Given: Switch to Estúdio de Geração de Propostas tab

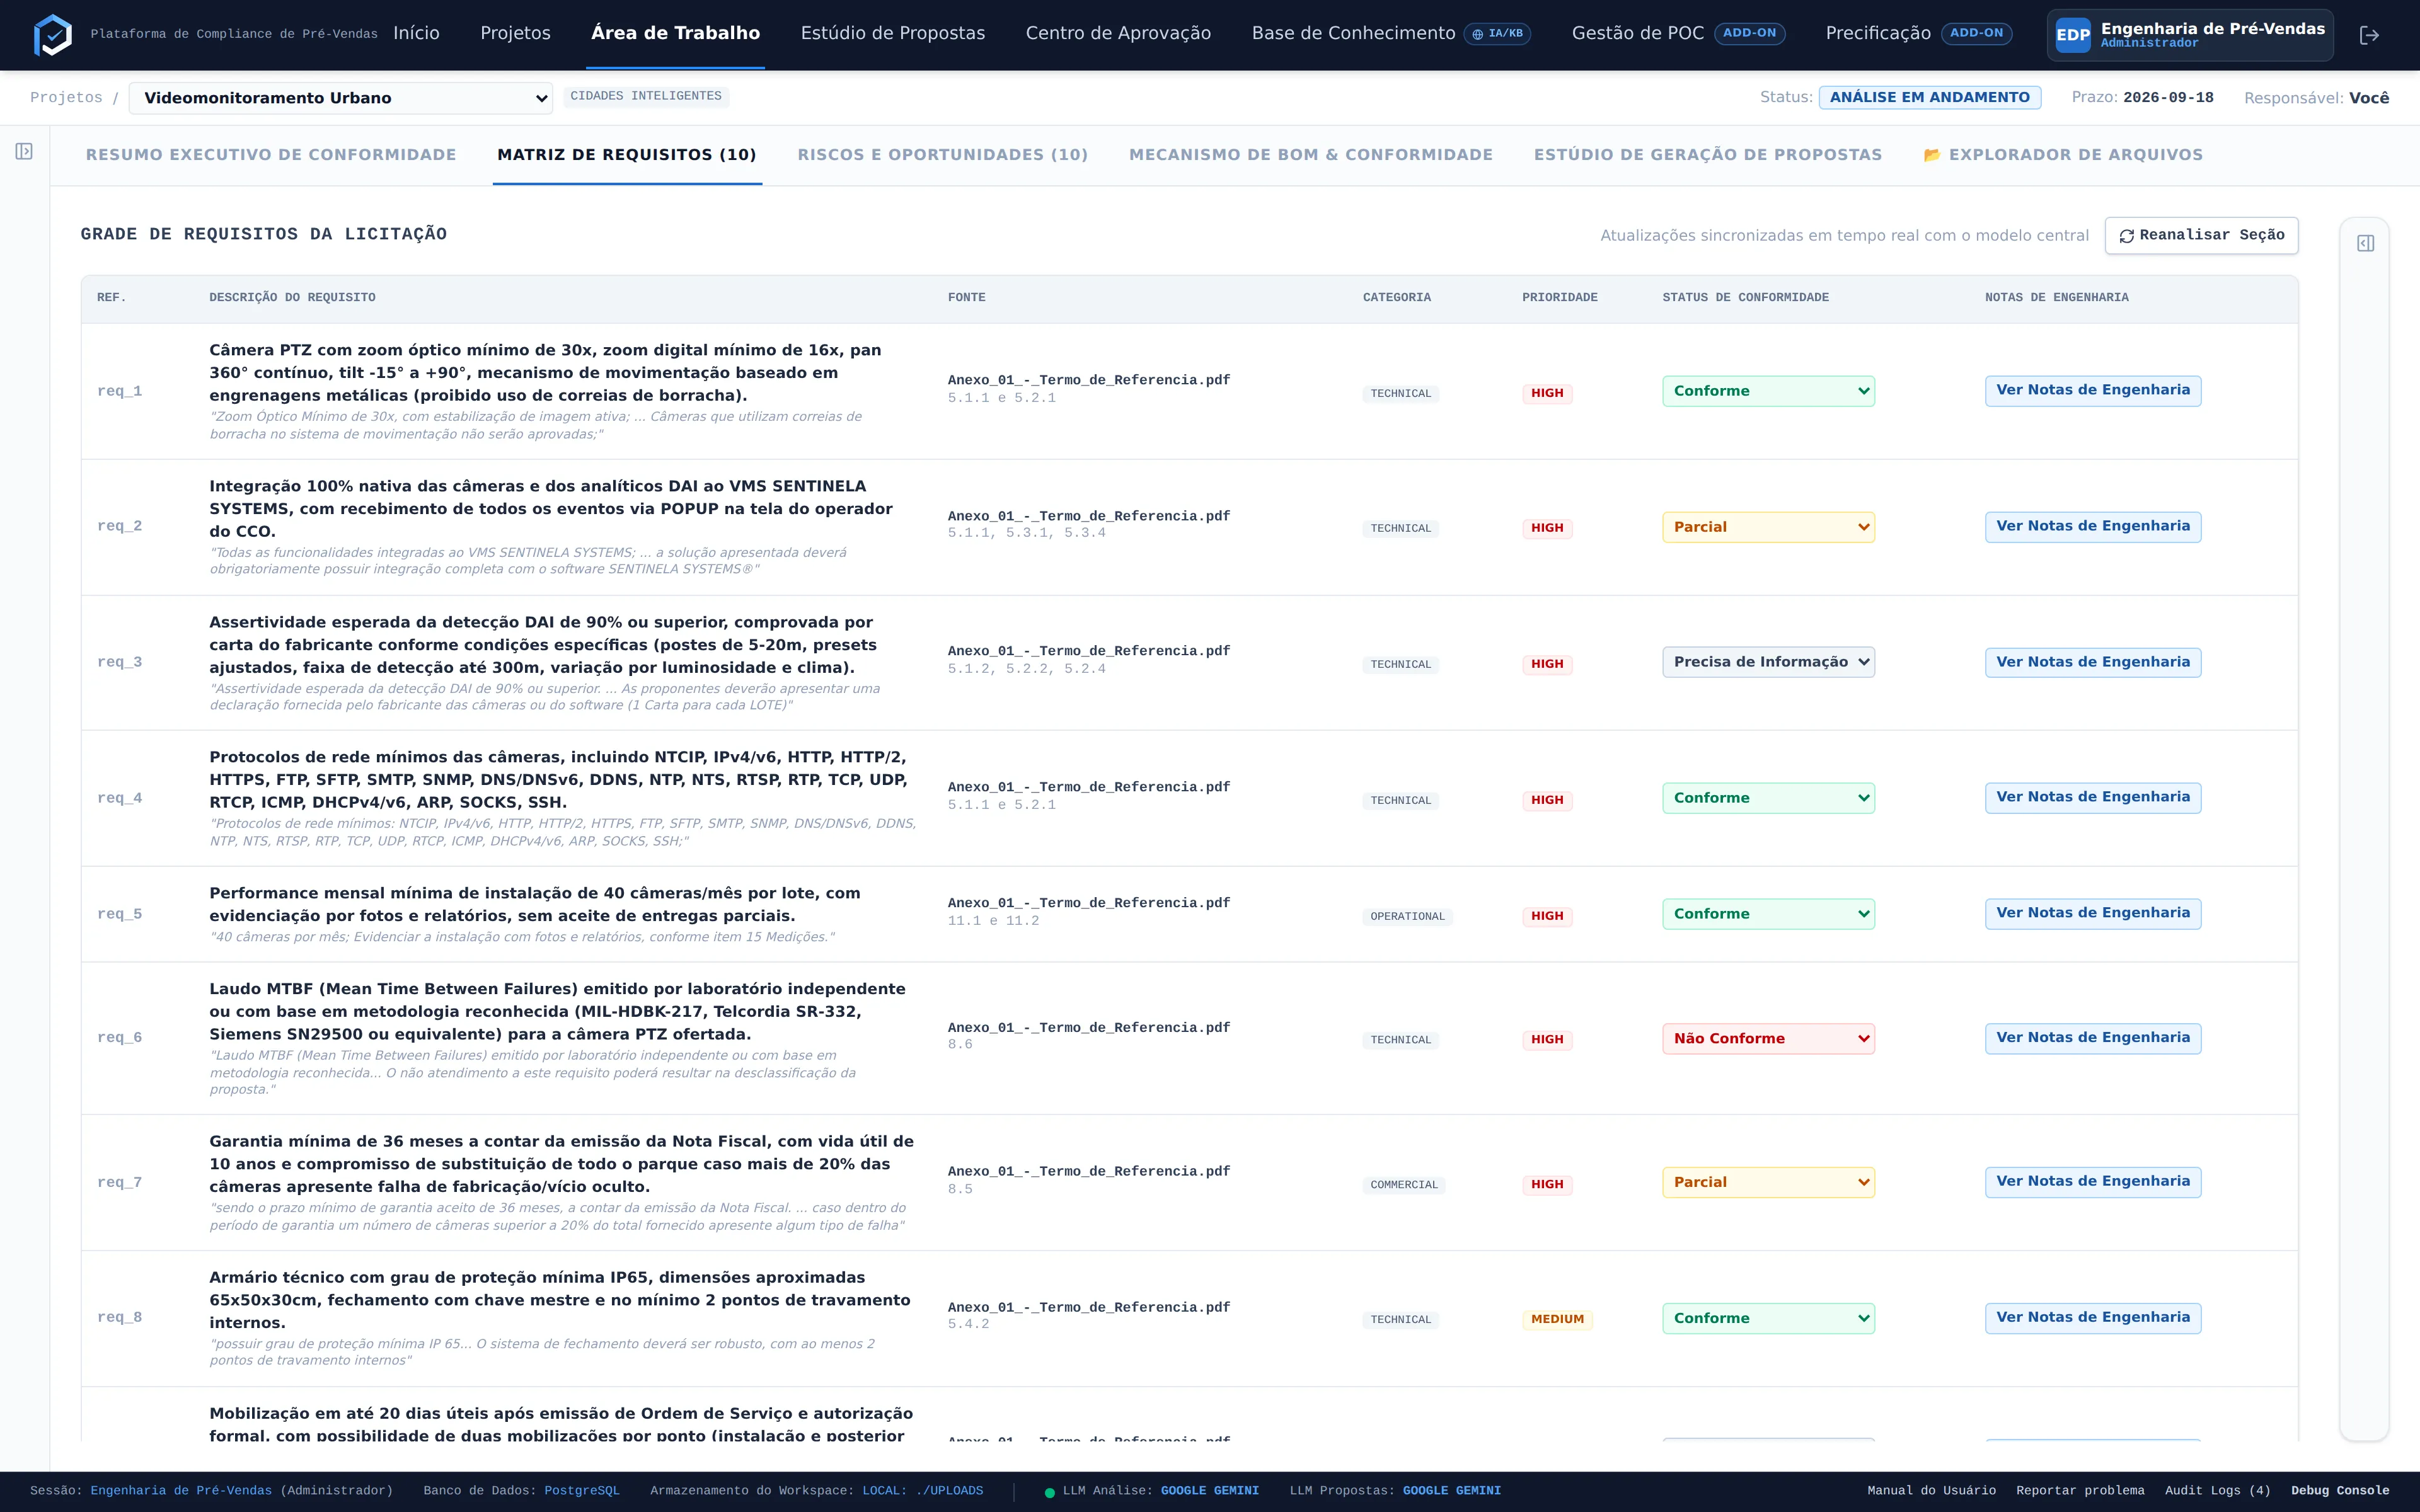Looking at the screenshot, I should [x=1708, y=155].
